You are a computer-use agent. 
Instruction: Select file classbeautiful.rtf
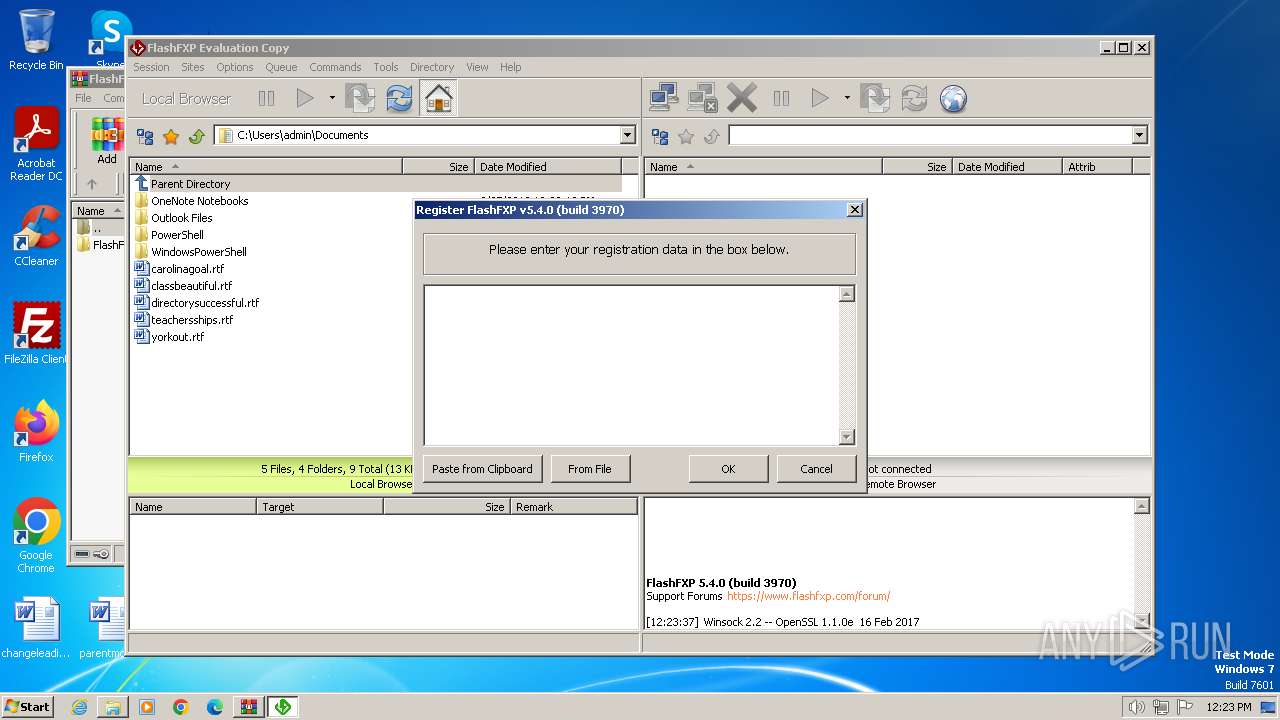pyautogui.click(x=191, y=286)
